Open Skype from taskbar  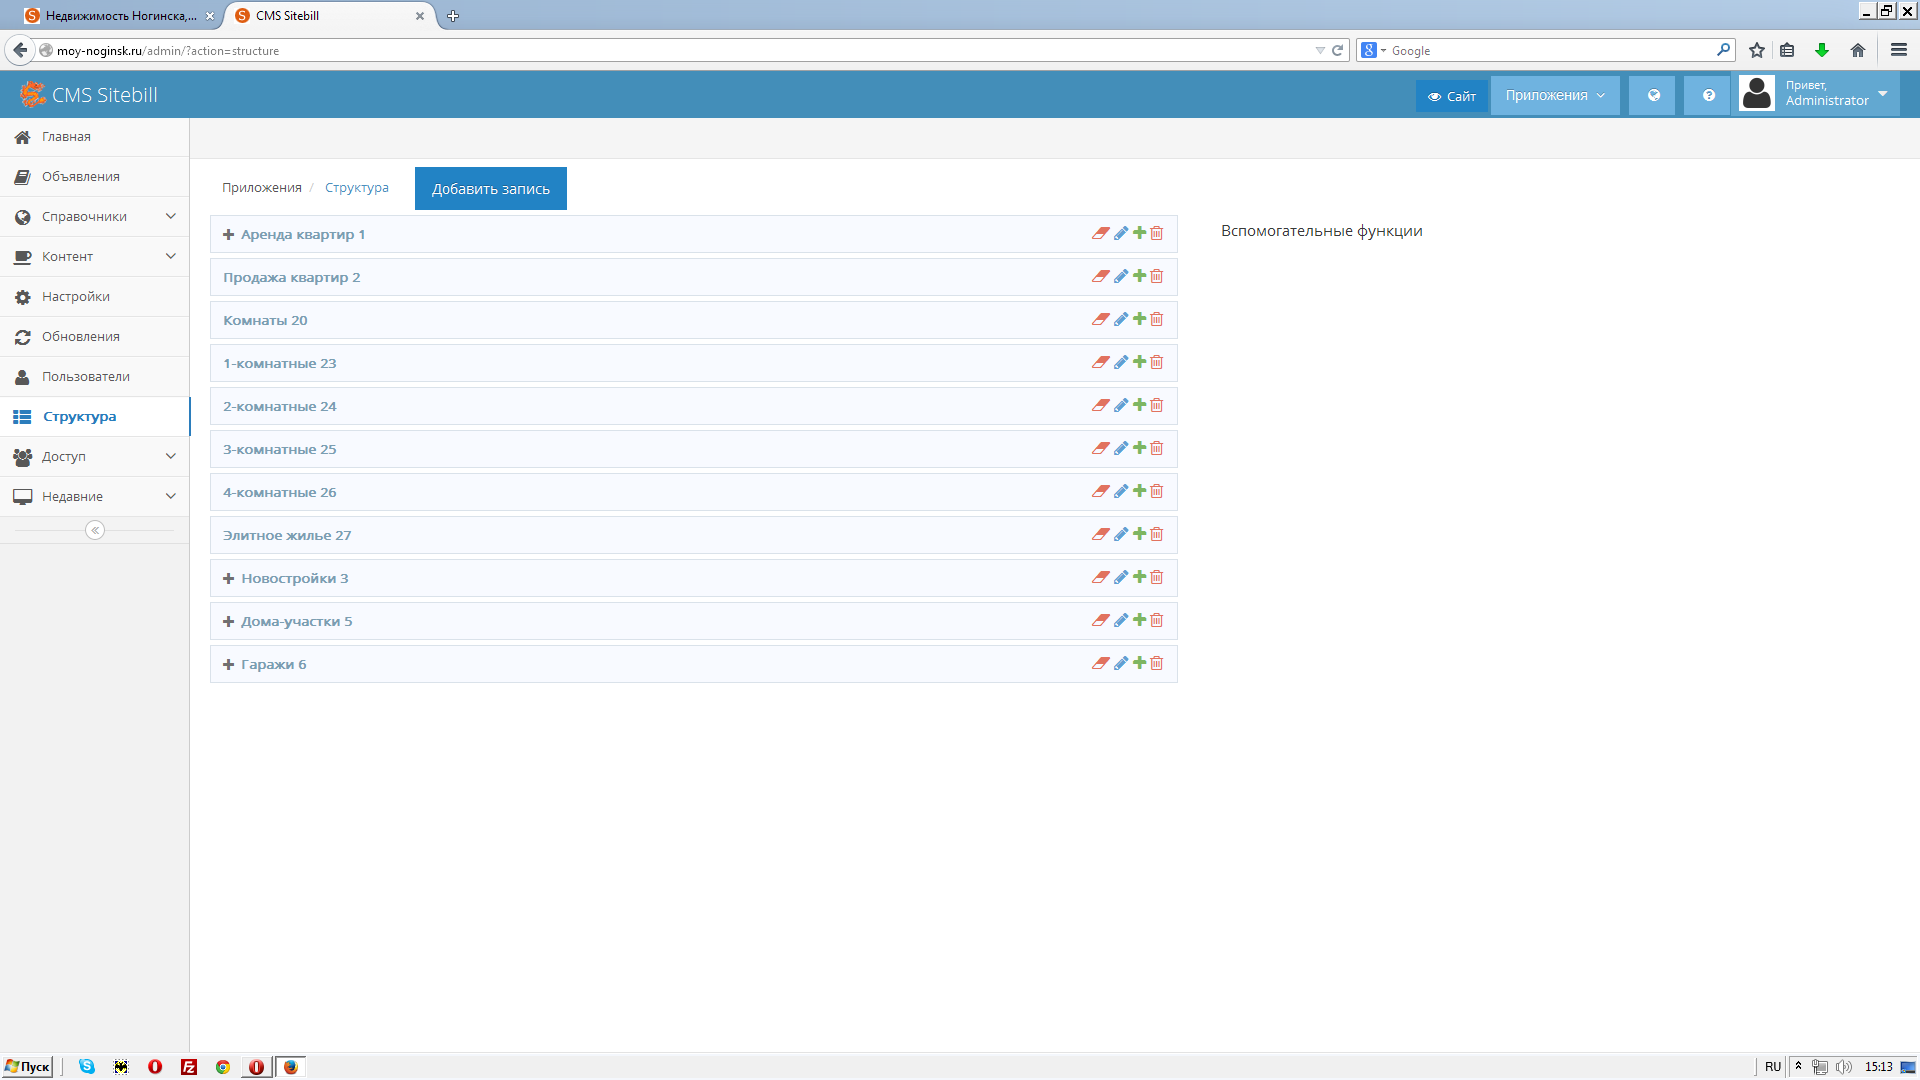coord(87,1067)
